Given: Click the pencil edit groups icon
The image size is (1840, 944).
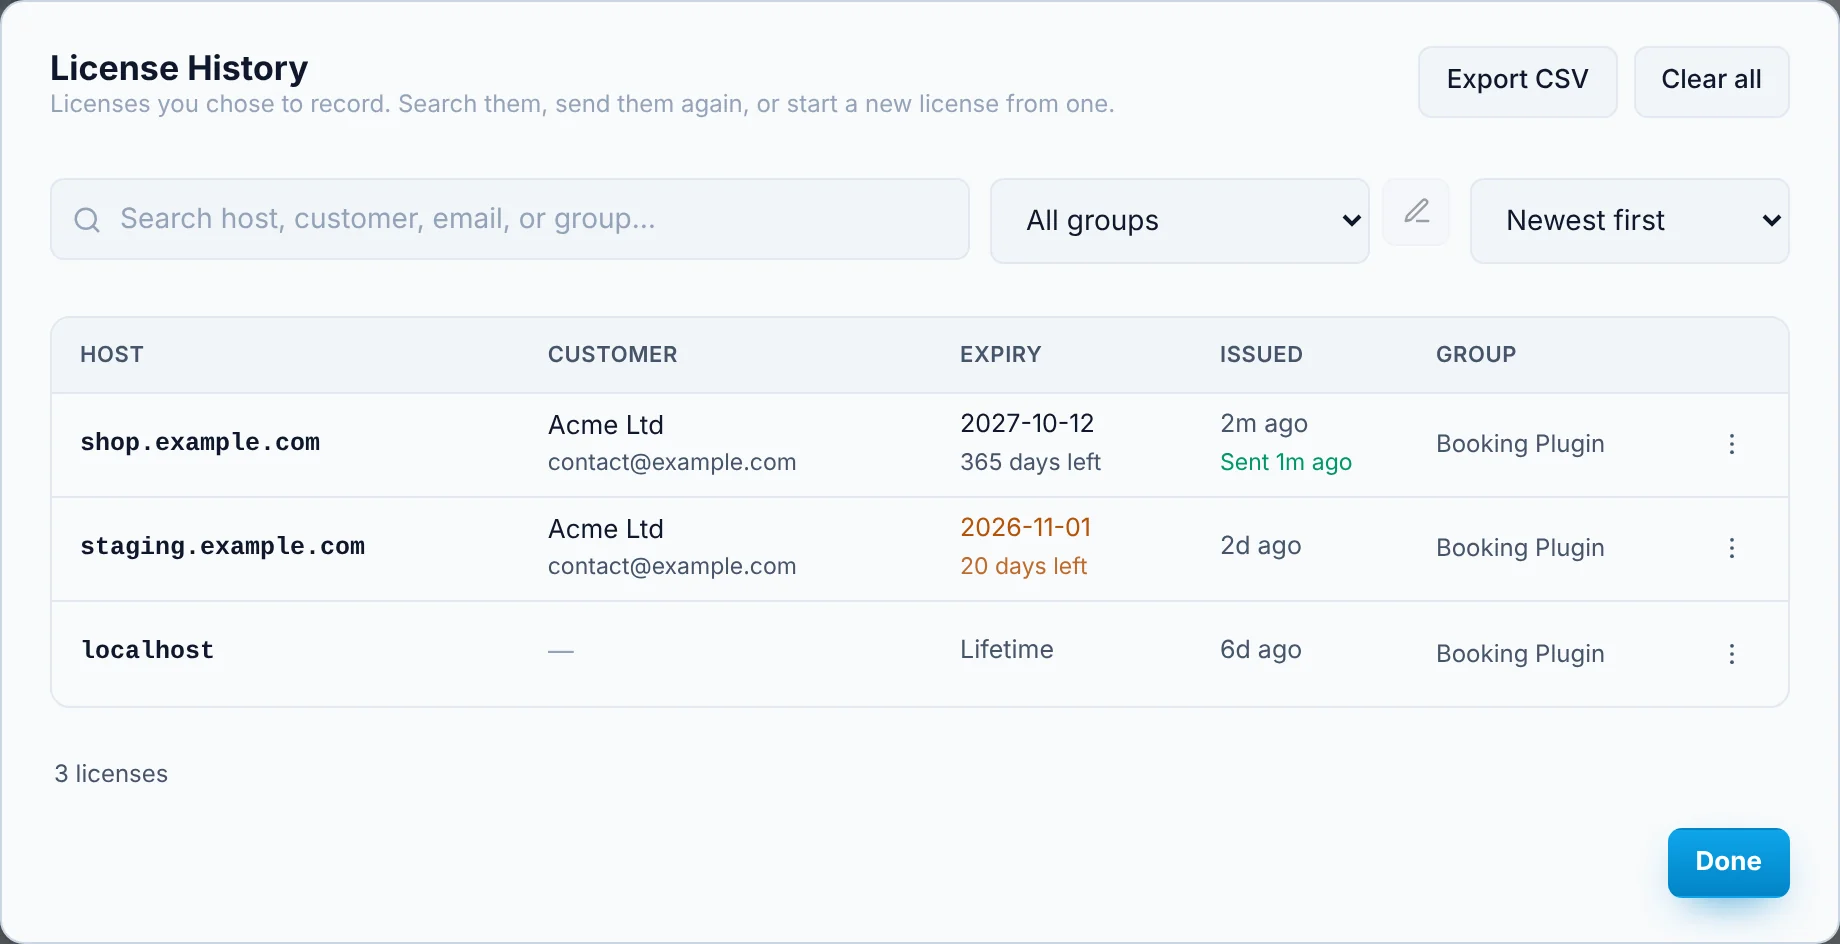Looking at the screenshot, I should tap(1416, 211).
